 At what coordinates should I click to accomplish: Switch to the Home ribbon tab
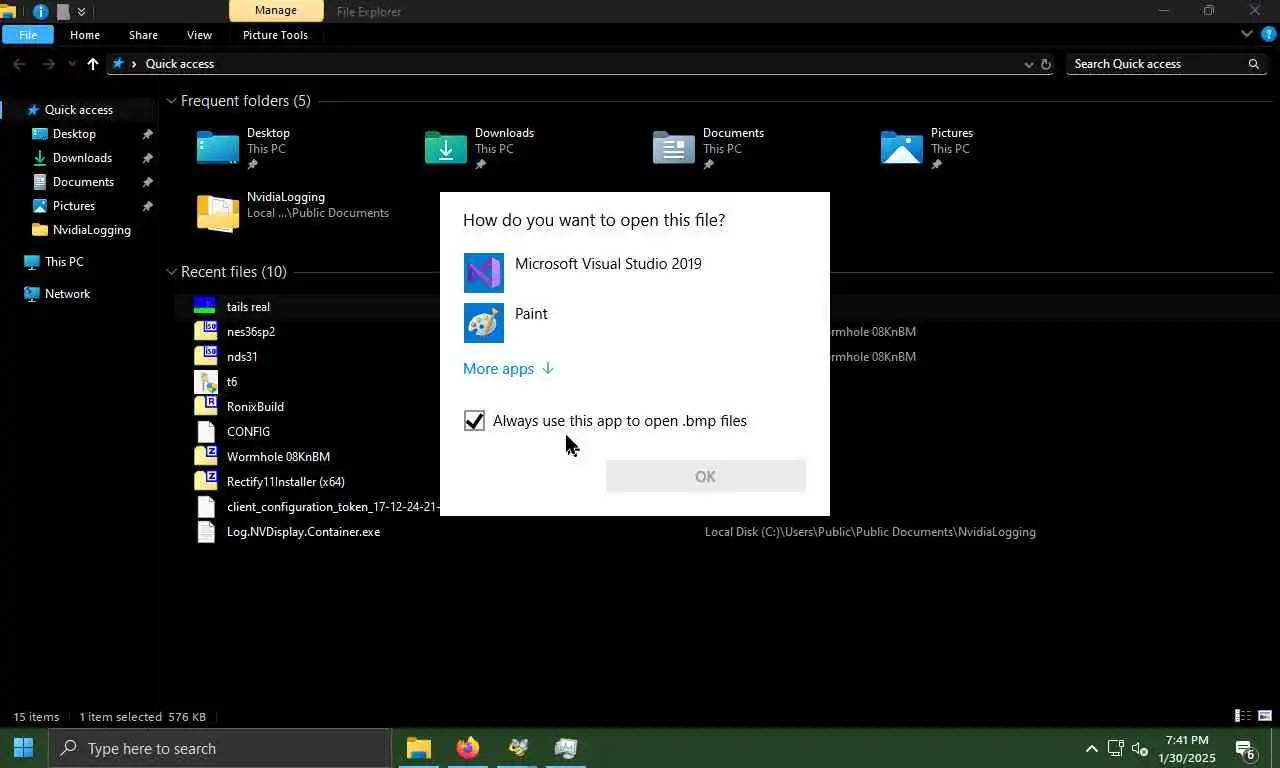click(x=85, y=35)
